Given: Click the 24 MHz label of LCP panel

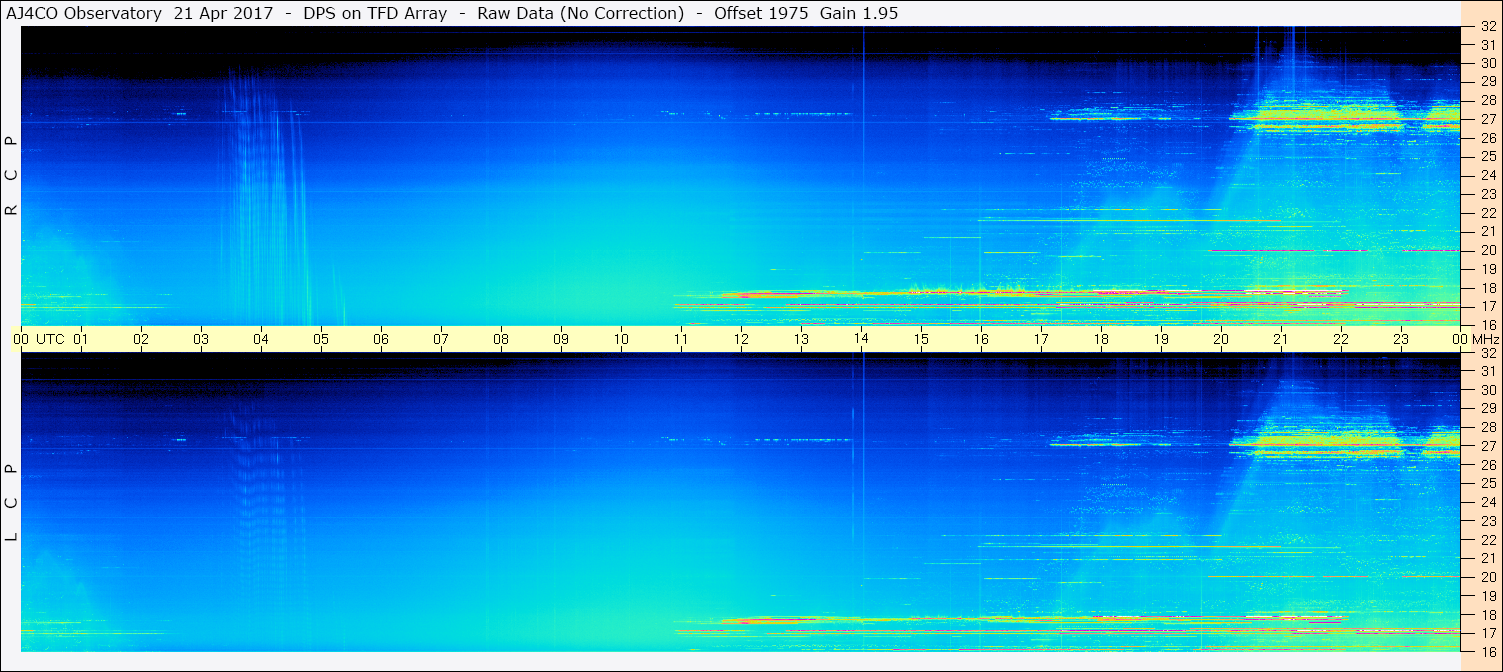Looking at the screenshot, I should 1488,502.
